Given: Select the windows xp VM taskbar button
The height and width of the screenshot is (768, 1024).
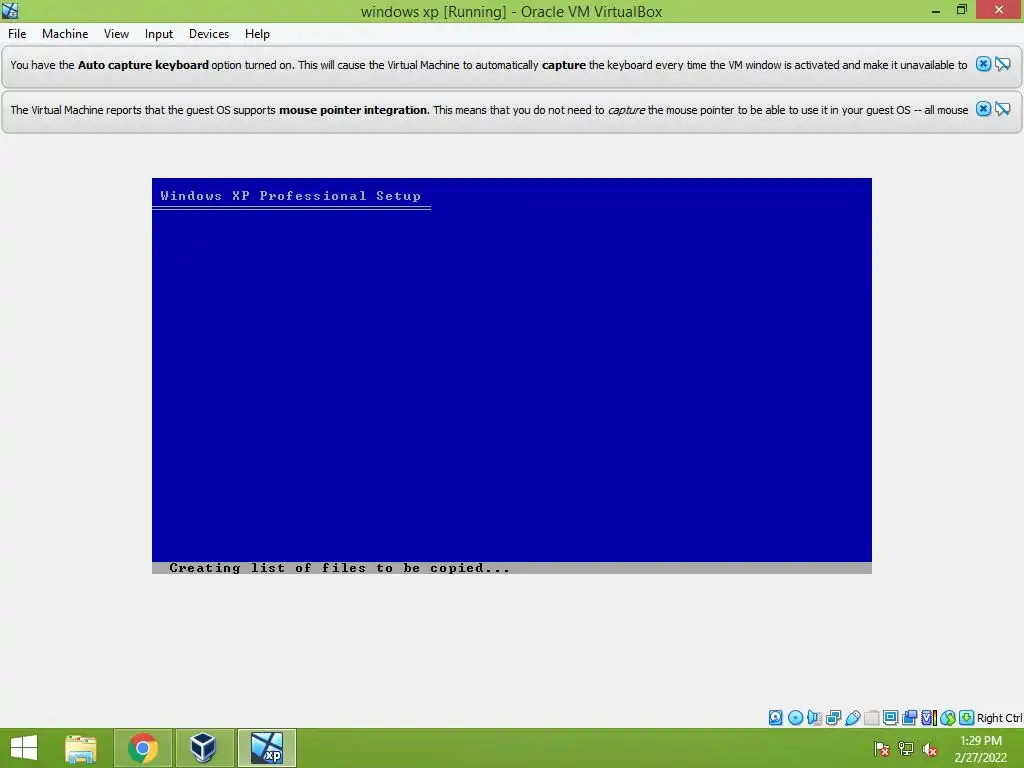Looking at the screenshot, I should coord(266,748).
